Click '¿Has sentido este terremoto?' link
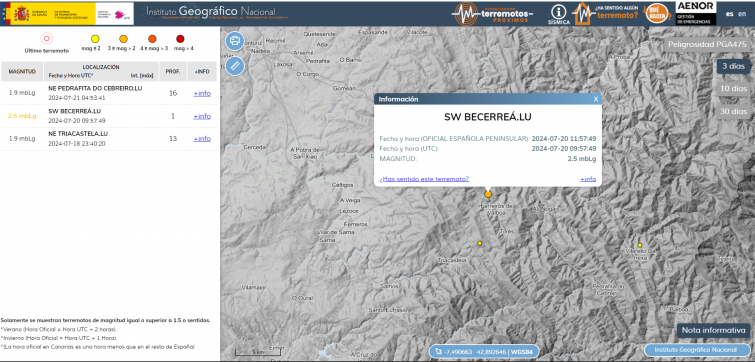 (x=424, y=179)
